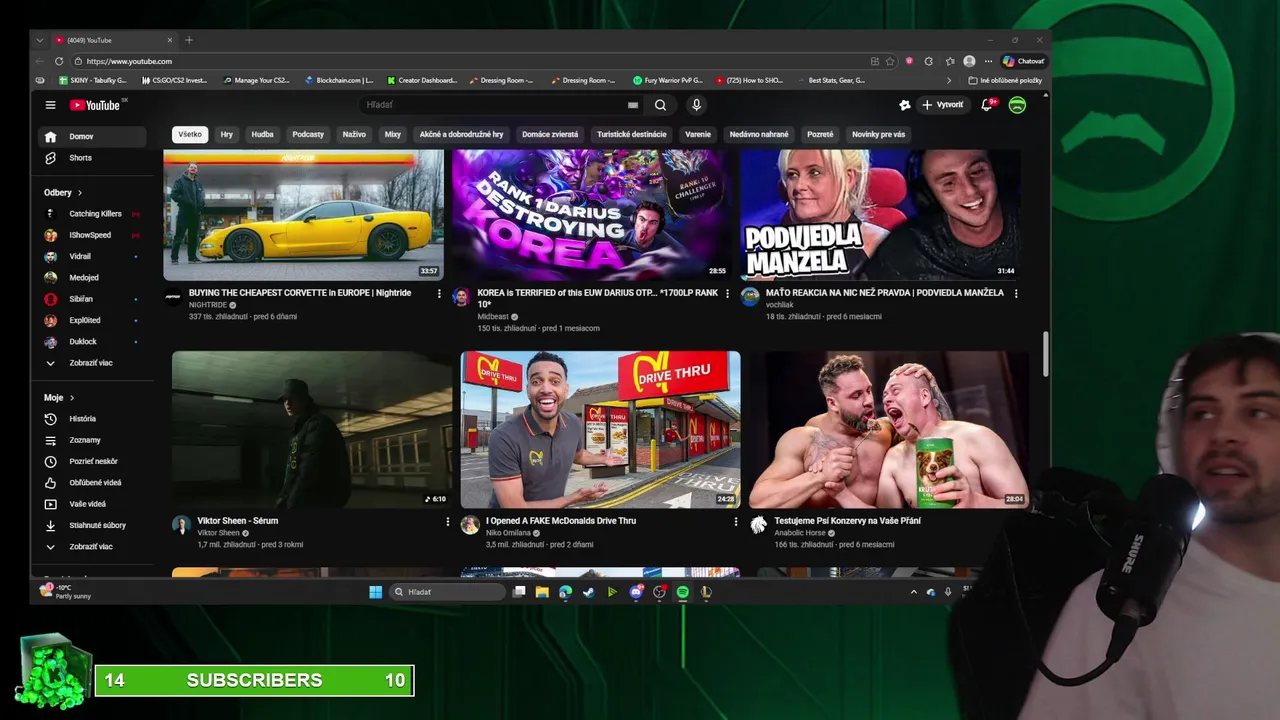This screenshot has width=1280, height=720.
Task: Open options for KOREA Darius video
Action: 727,293
